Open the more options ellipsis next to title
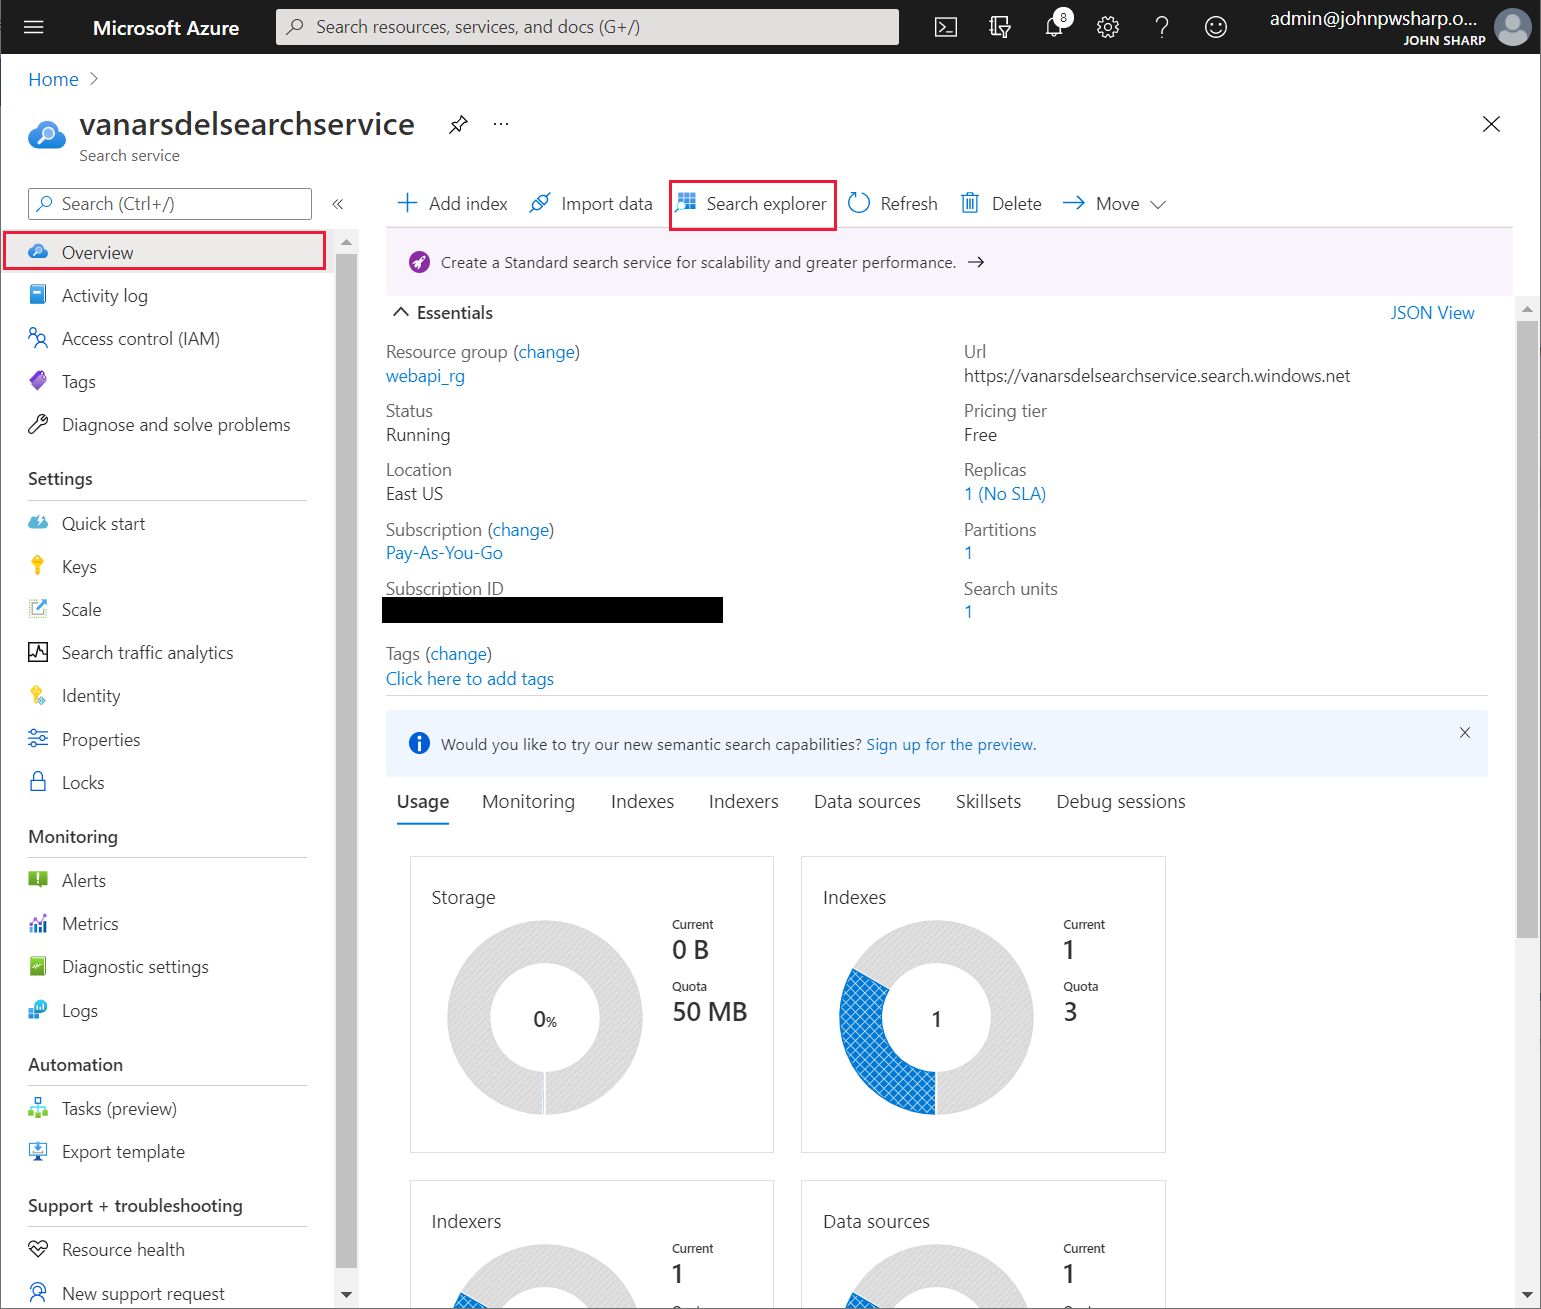 click(501, 124)
